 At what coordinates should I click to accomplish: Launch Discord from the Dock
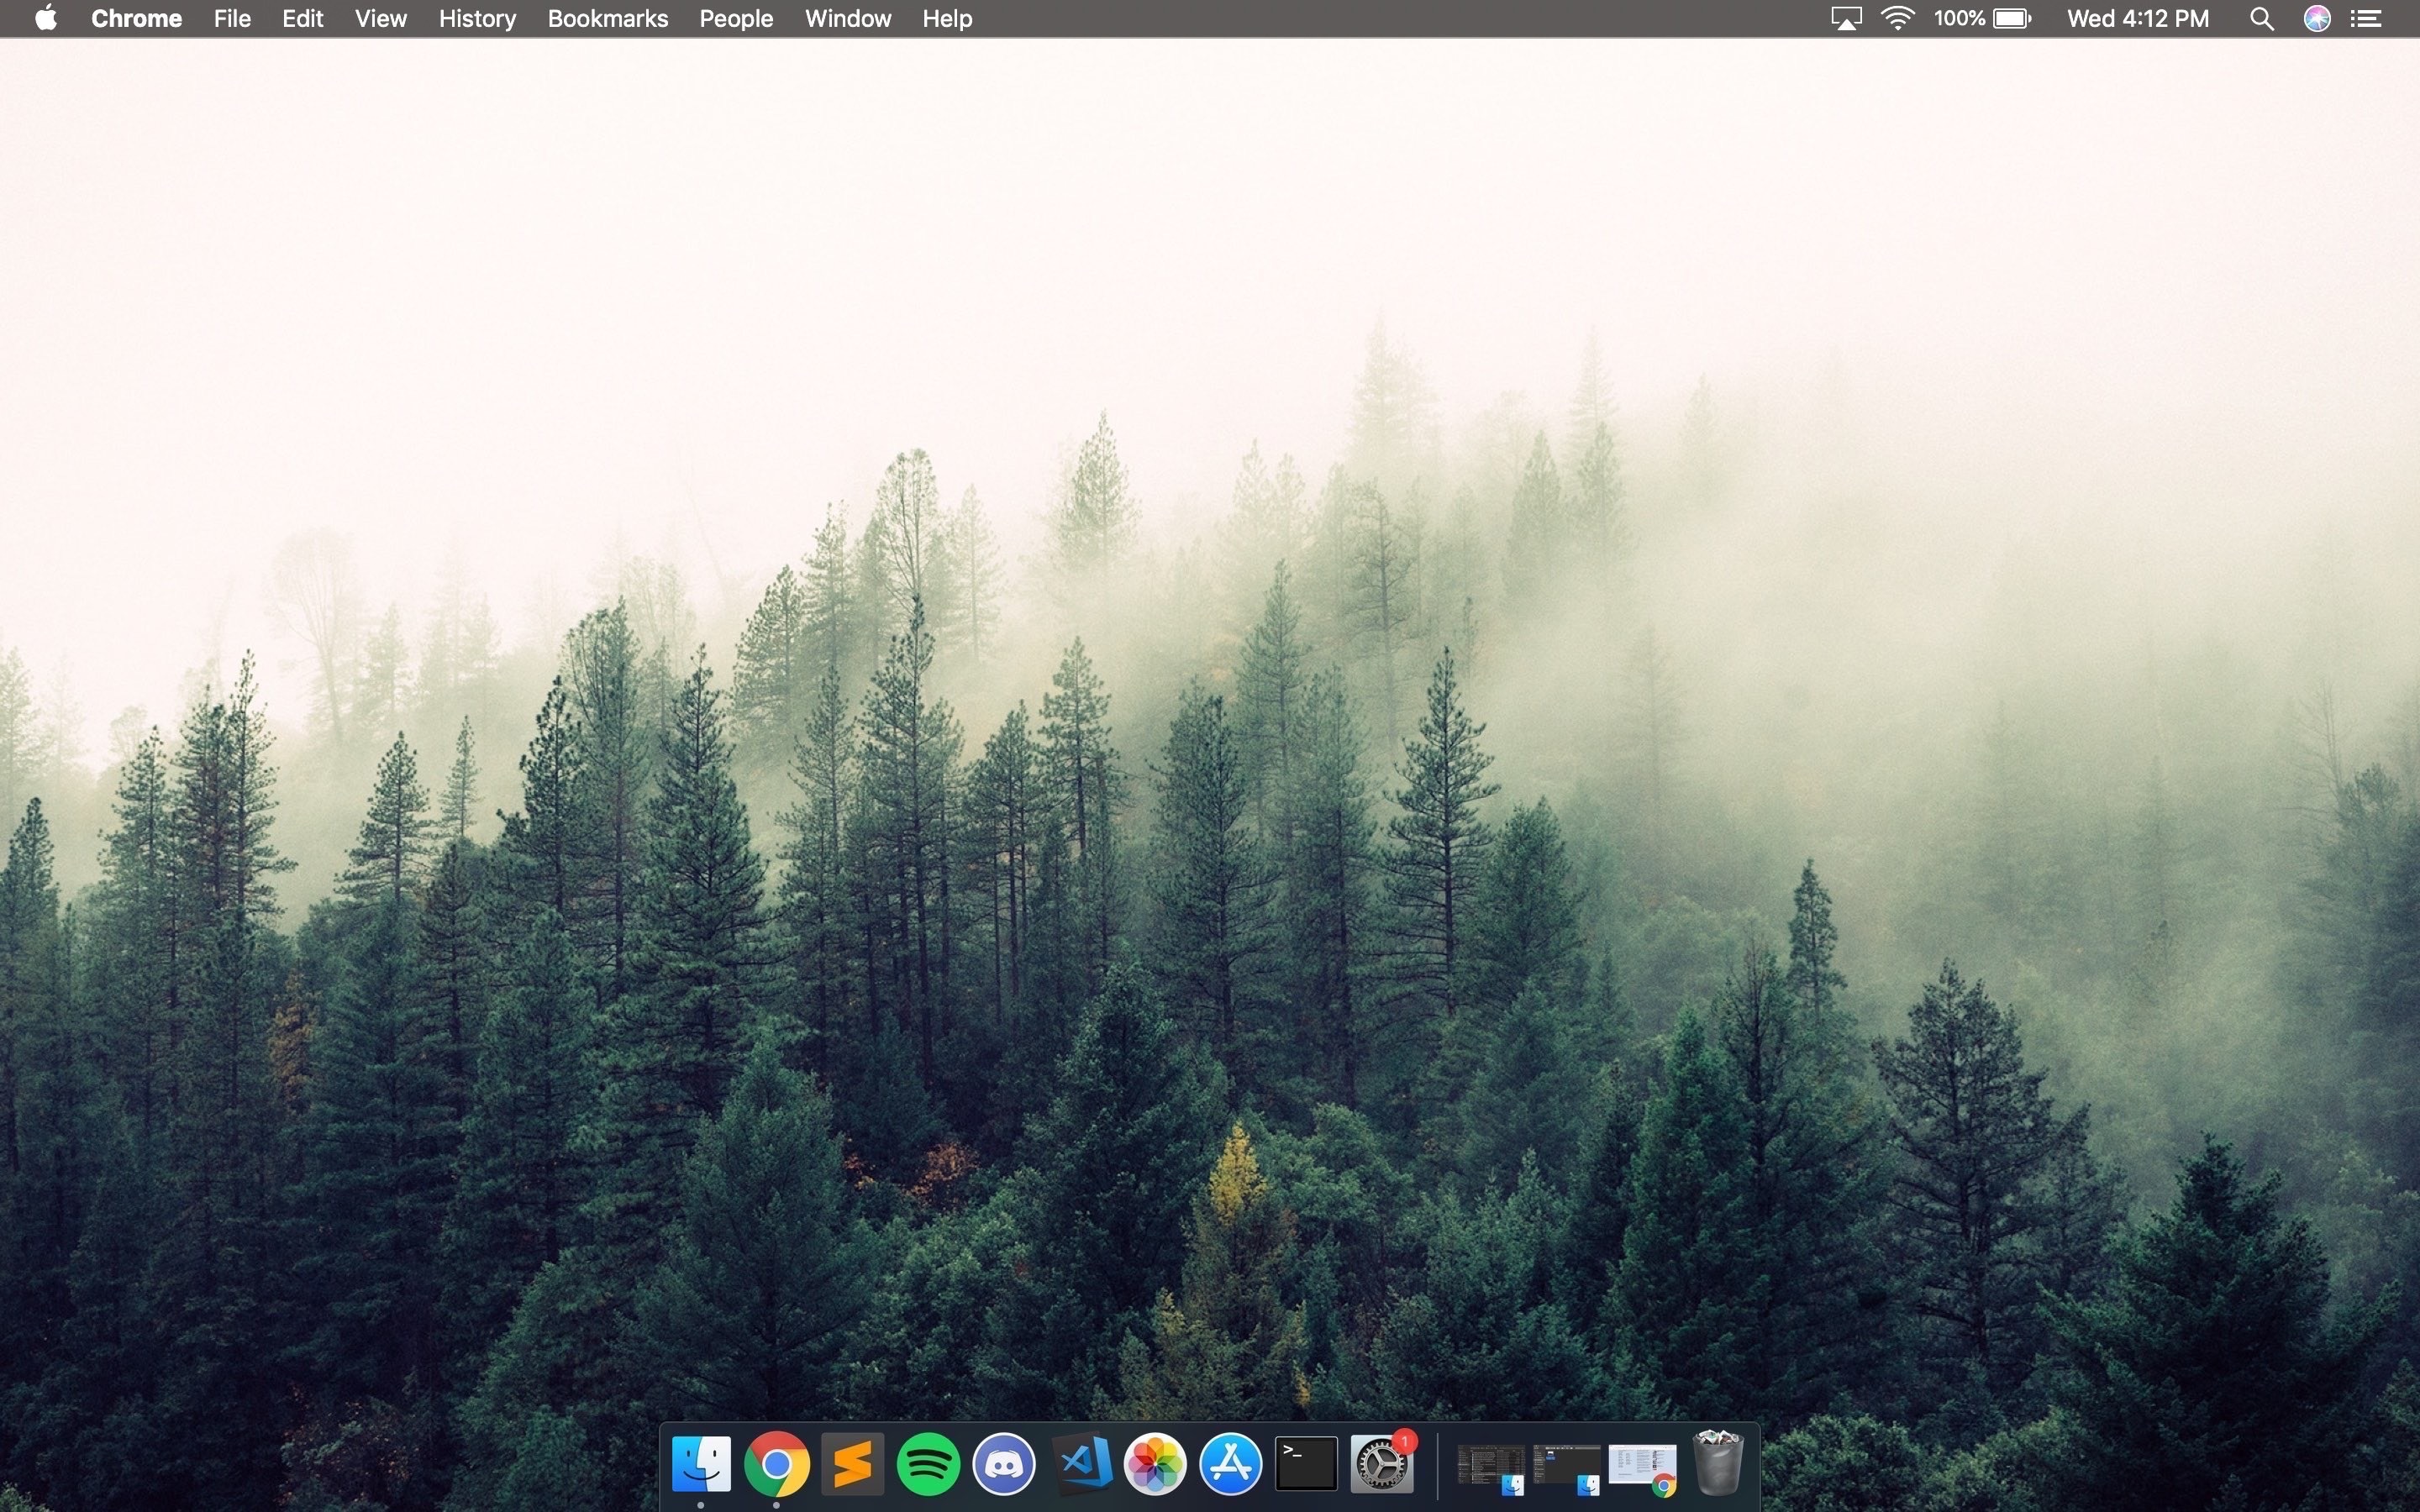(1004, 1464)
